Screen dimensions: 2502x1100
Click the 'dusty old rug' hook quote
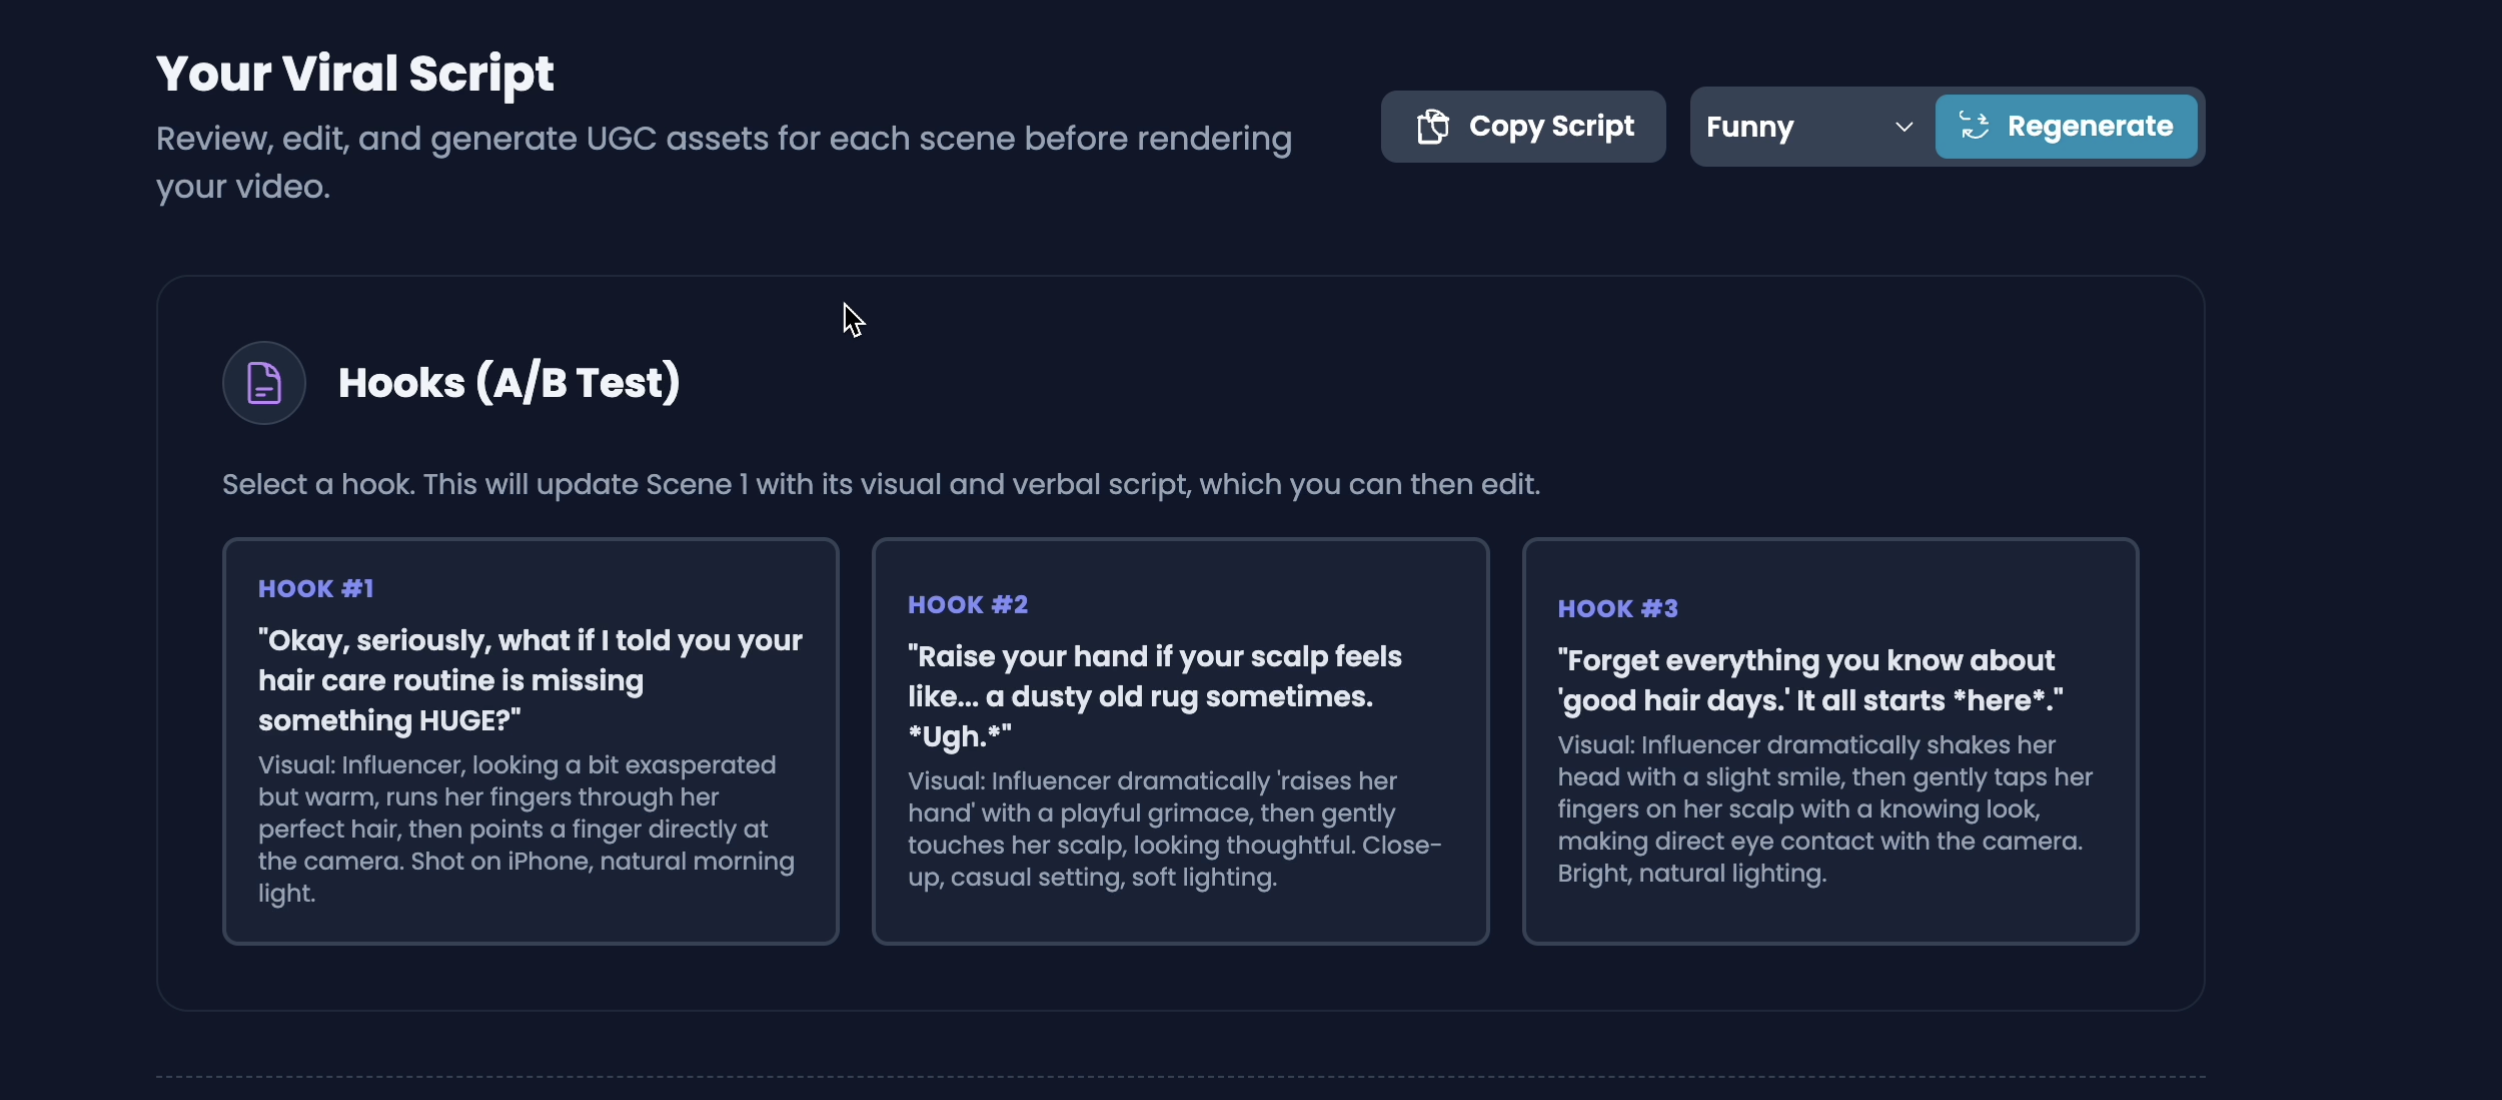(x=1153, y=696)
